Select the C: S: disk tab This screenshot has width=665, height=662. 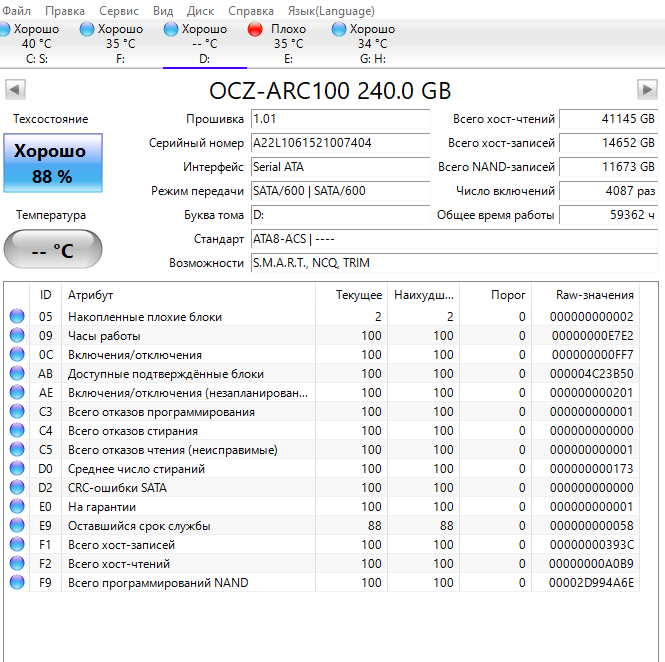click(x=36, y=44)
